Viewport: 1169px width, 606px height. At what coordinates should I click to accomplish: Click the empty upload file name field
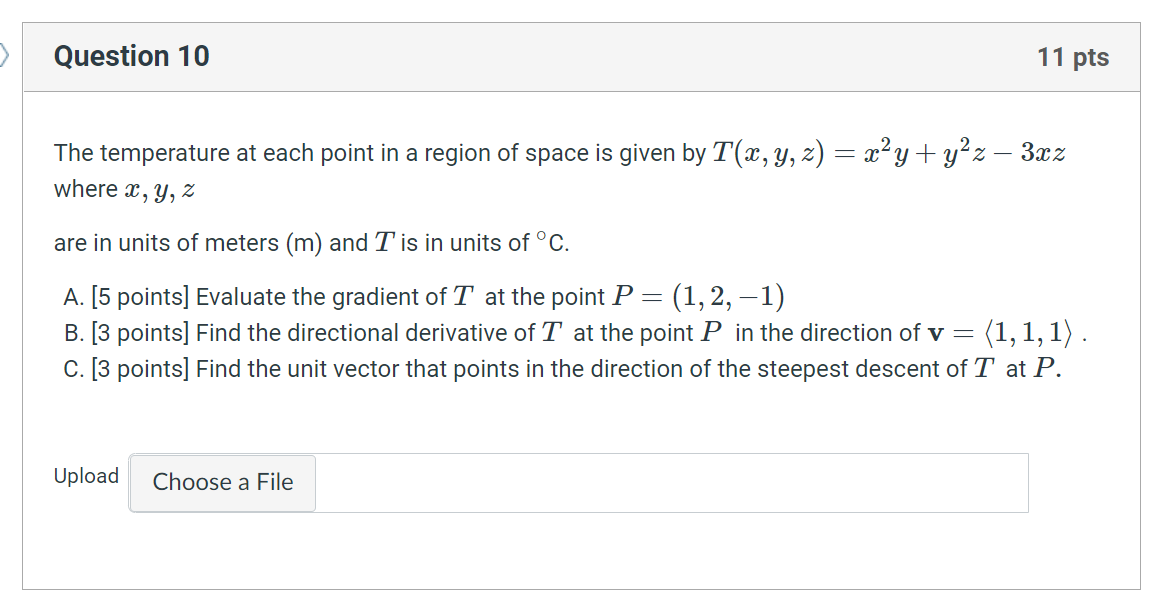671,483
